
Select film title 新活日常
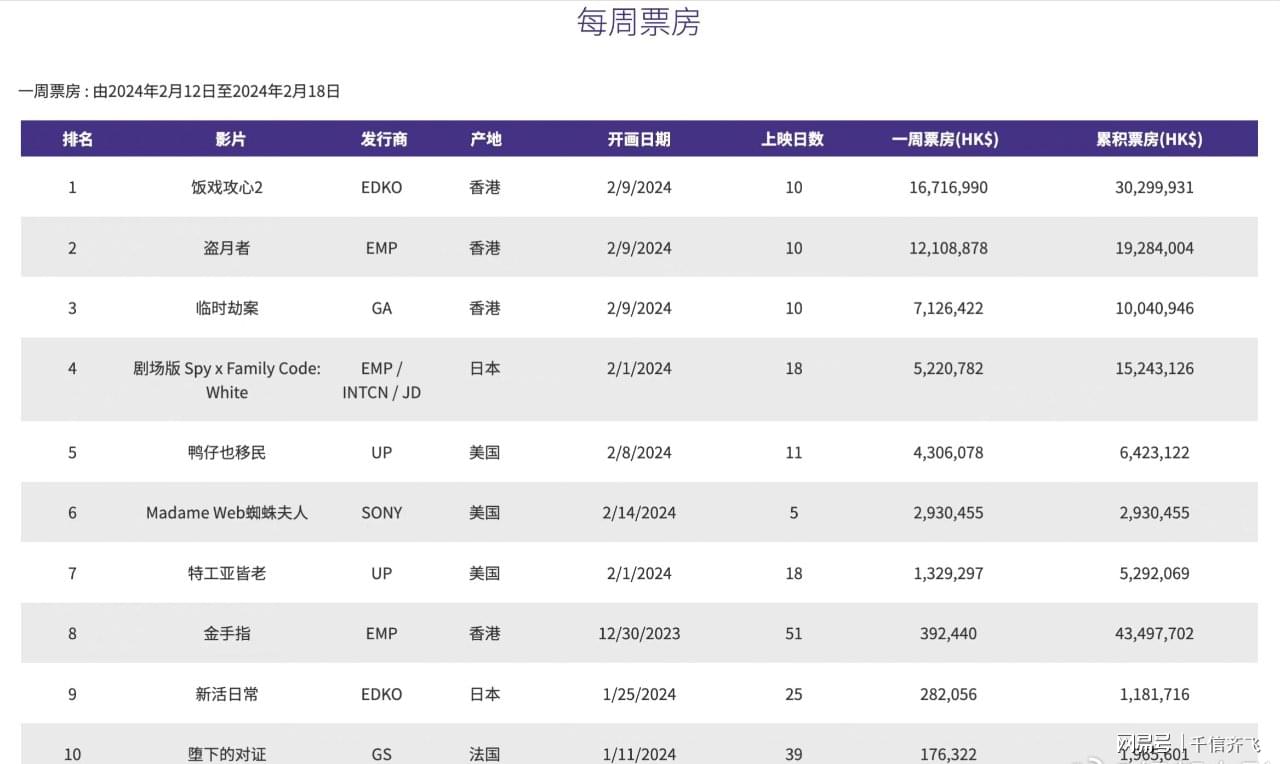click(227, 693)
